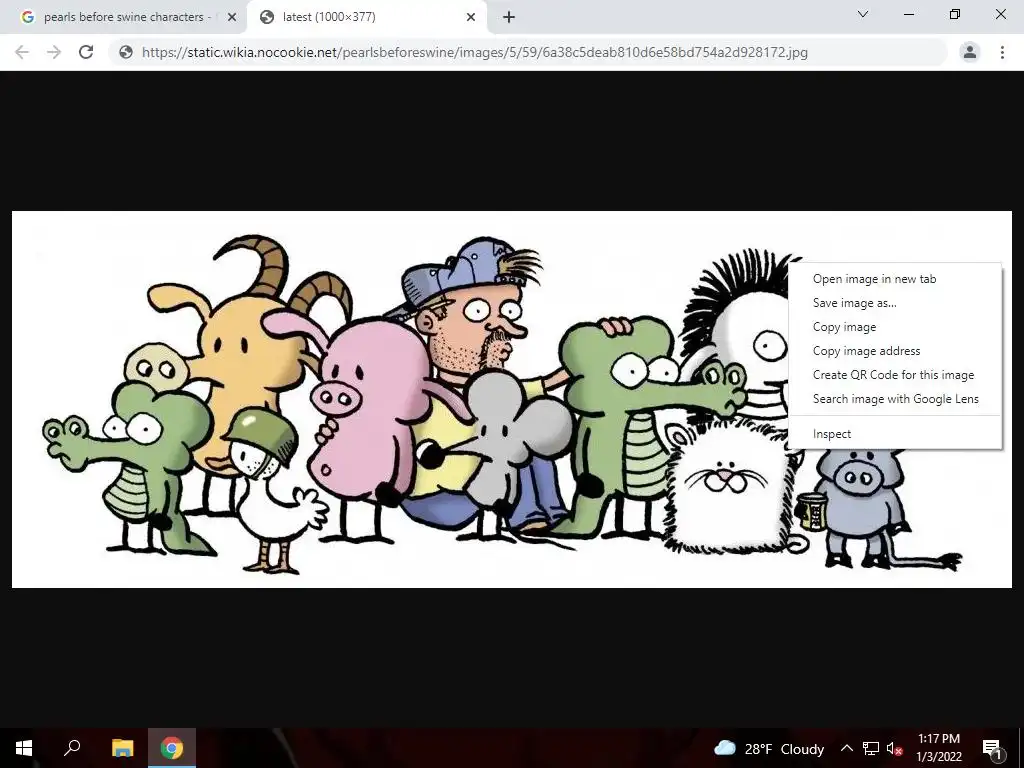Click the network status tray icon
The height and width of the screenshot is (768, 1024).
[871, 748]
